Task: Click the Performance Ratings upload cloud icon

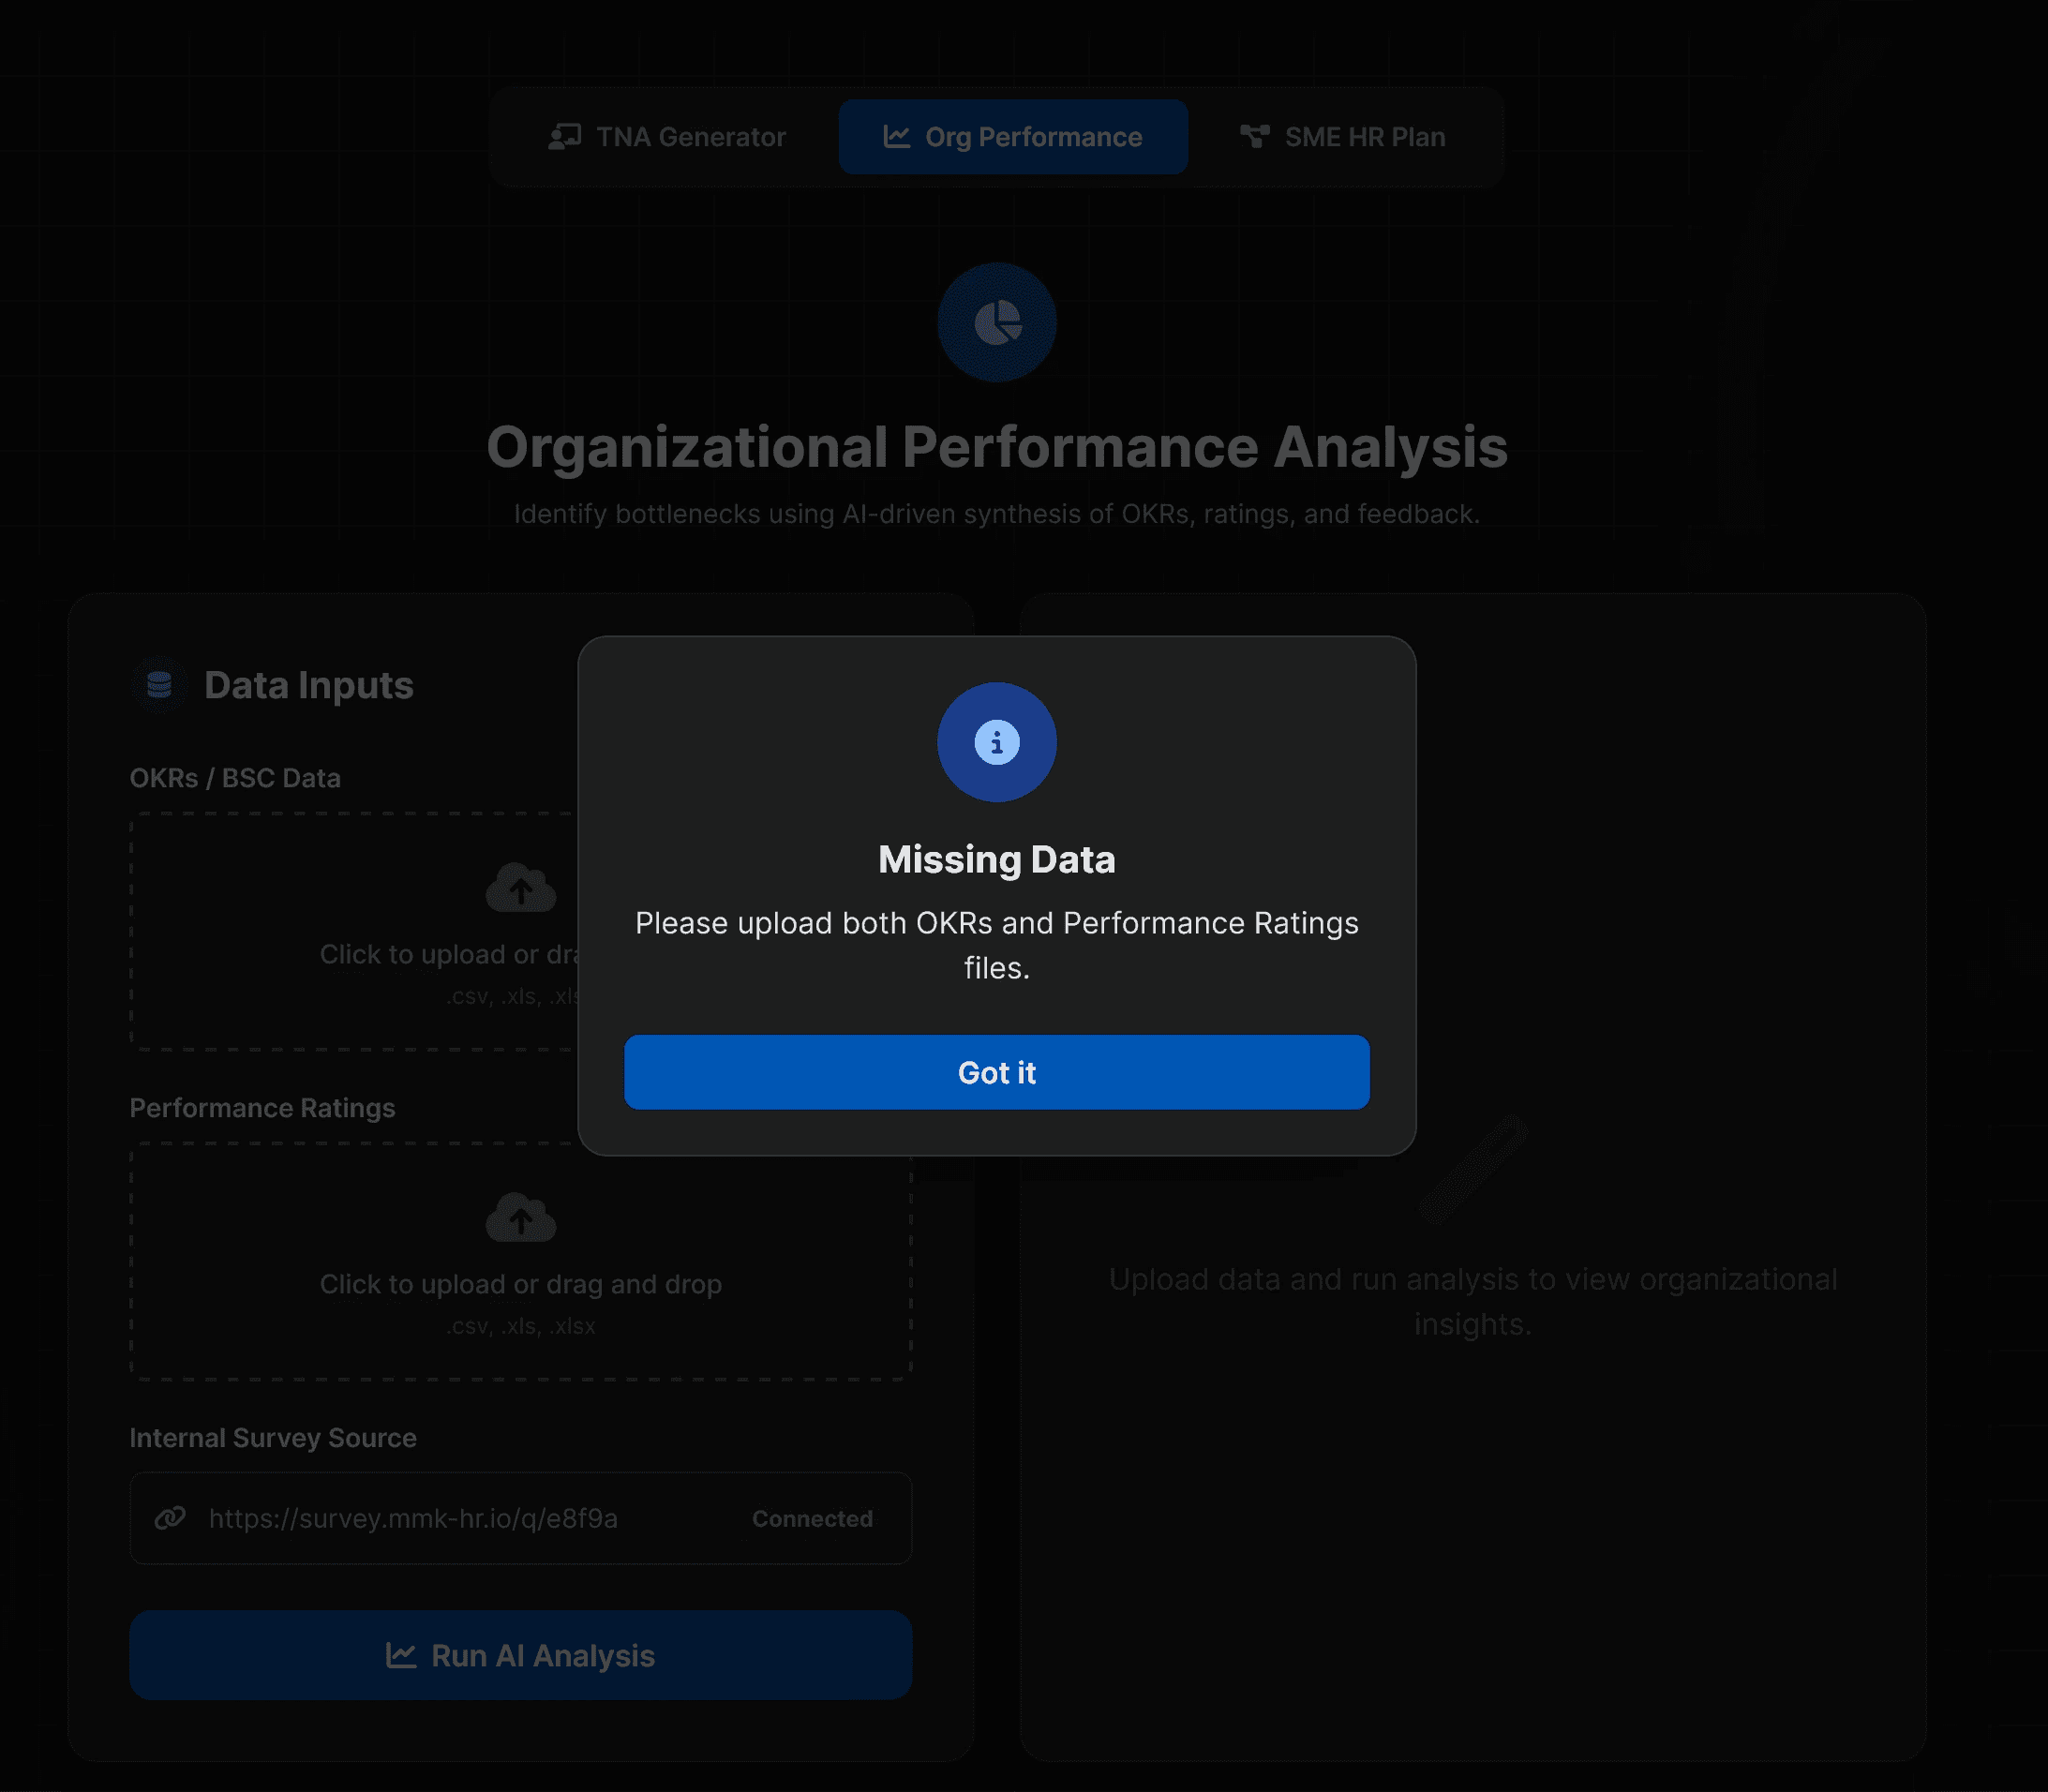Action: pyautogui.click(x=520, y=1218)
